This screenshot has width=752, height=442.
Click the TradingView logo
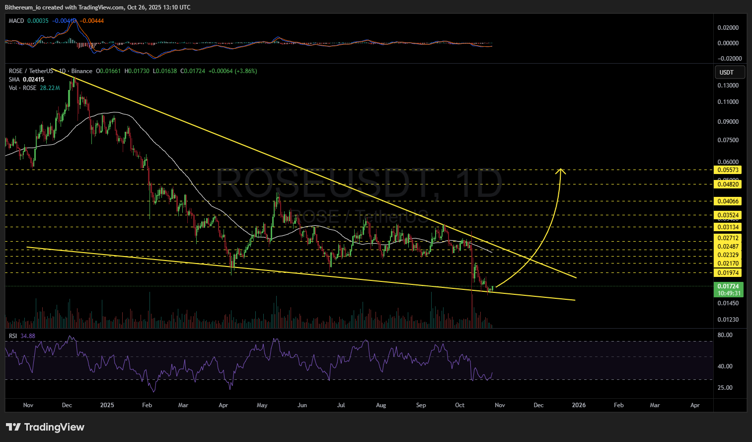point(48,426)
